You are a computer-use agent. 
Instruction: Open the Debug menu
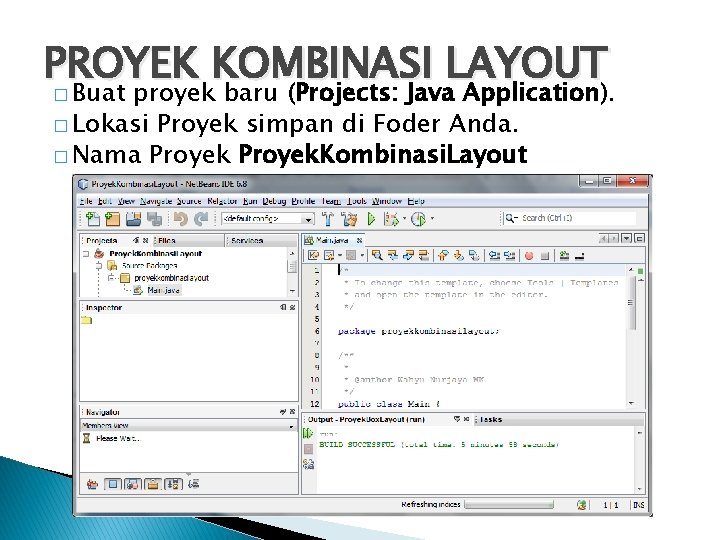click(x=274, y=201)
